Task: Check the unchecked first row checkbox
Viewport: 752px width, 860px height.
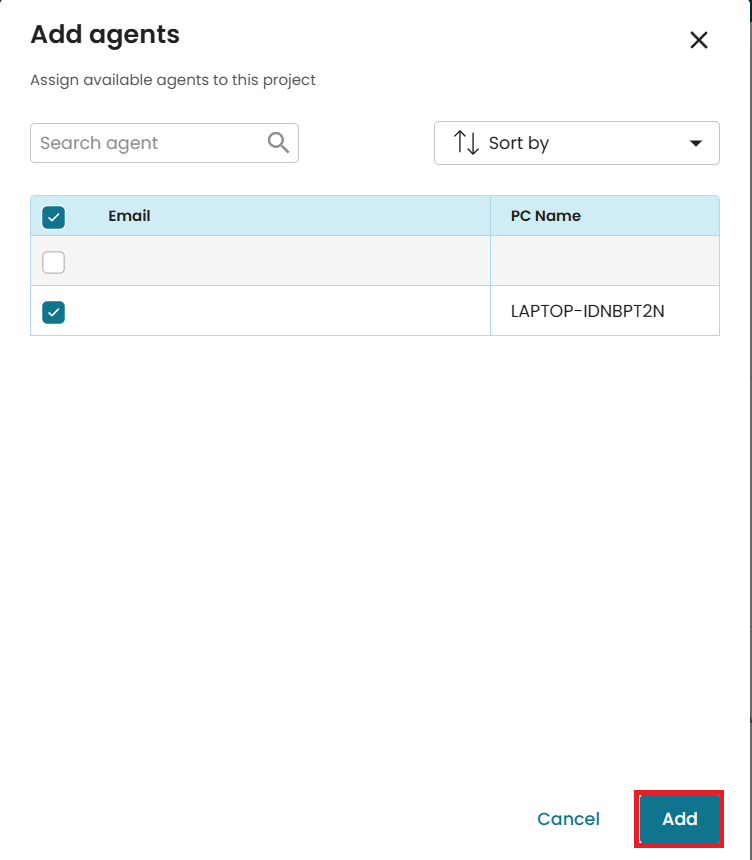Action: click(x=54, y=262)
